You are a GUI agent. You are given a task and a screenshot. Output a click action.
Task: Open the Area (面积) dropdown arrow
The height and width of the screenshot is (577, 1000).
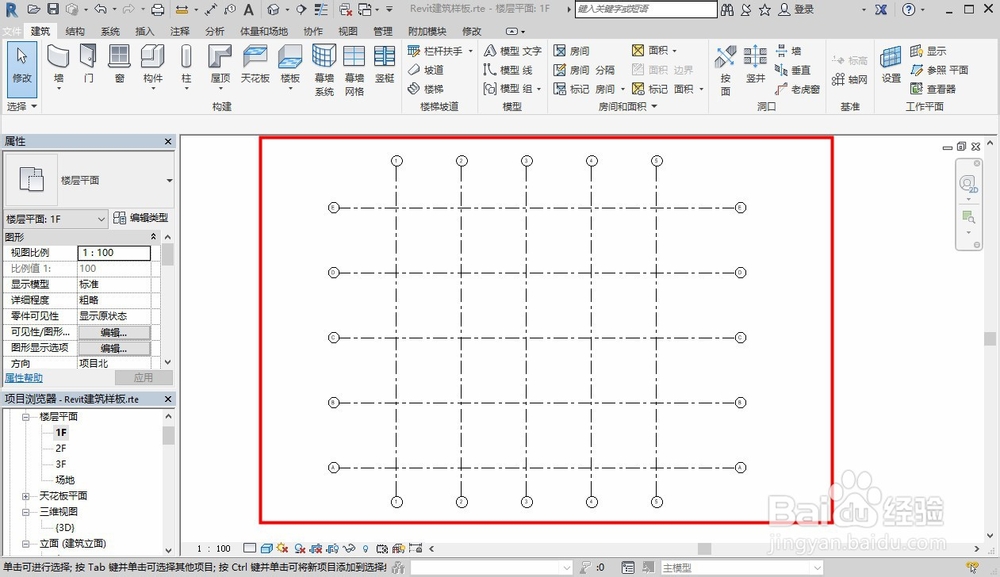coord(674,51)
